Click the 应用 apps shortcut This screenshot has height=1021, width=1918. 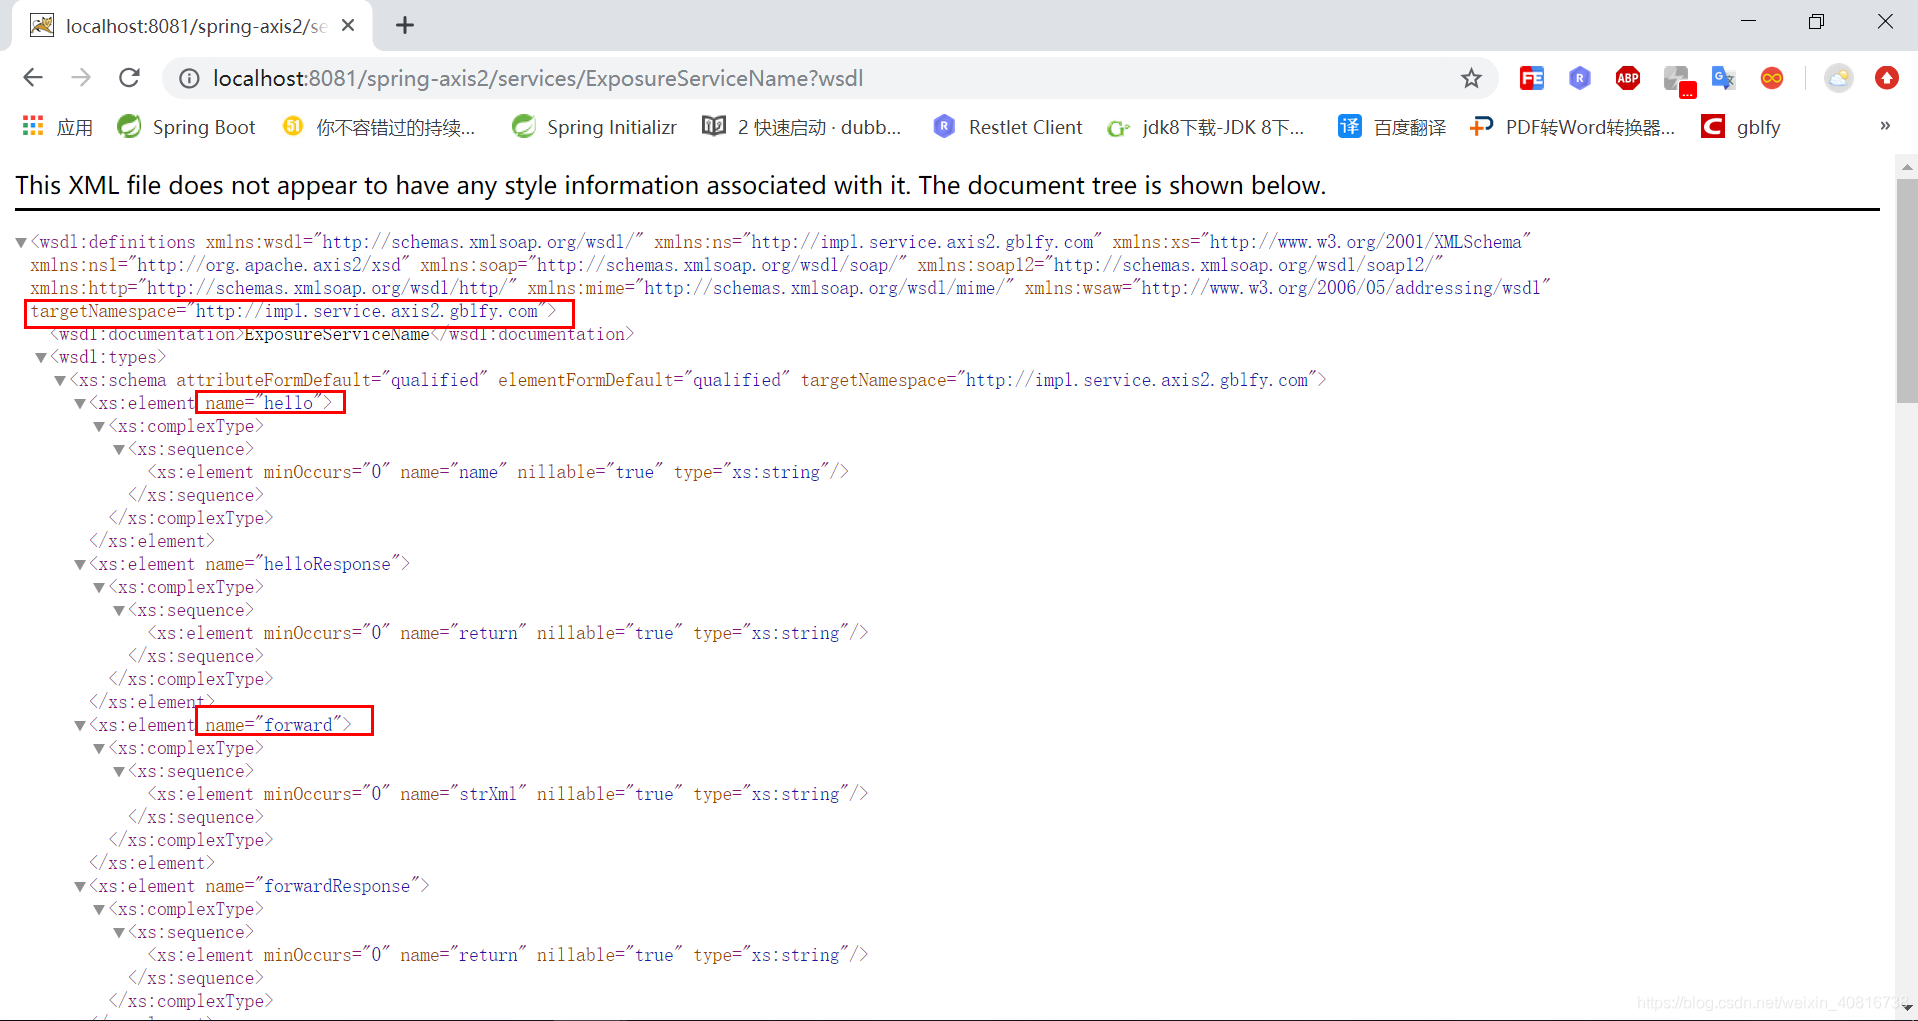[x=57, y=127]
